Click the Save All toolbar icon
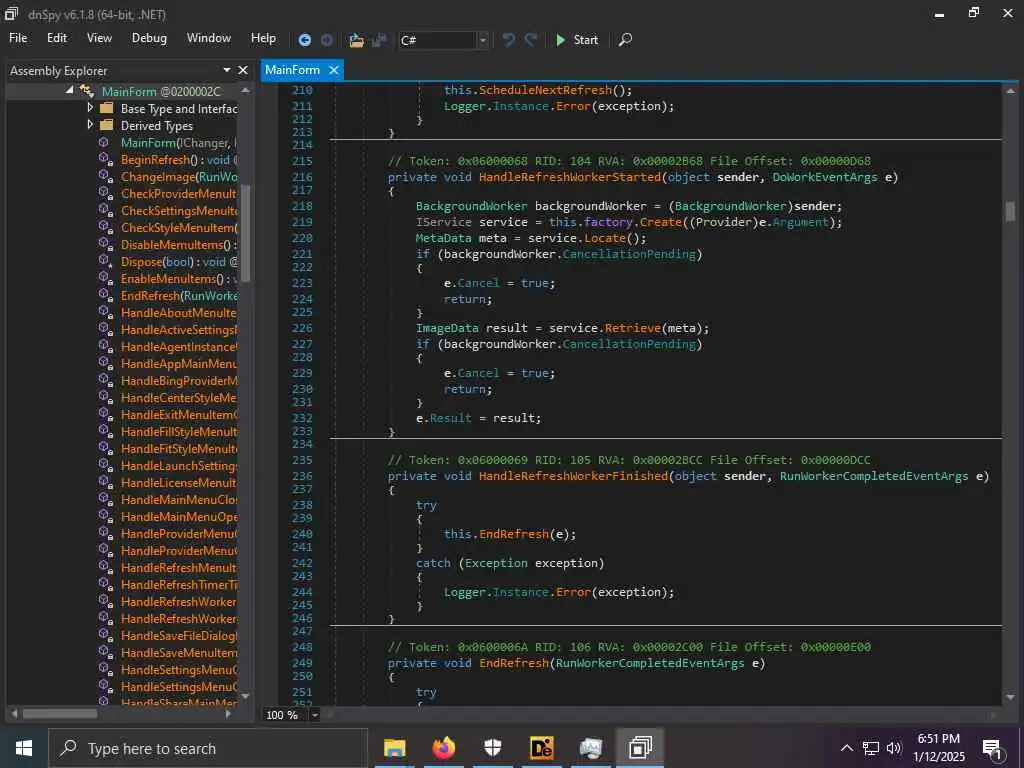Image resolution: width=1024 pixels, height=768 pixels. point(379,40)
